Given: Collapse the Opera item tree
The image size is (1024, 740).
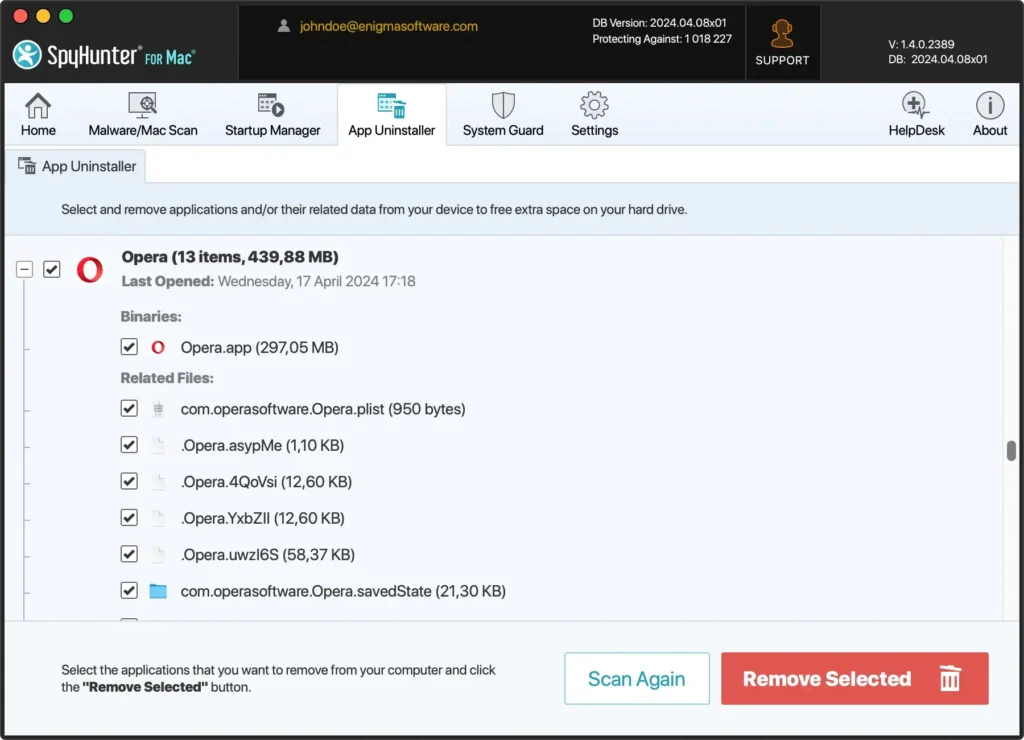Looking at the screenshot, I should tap(24, 269).
